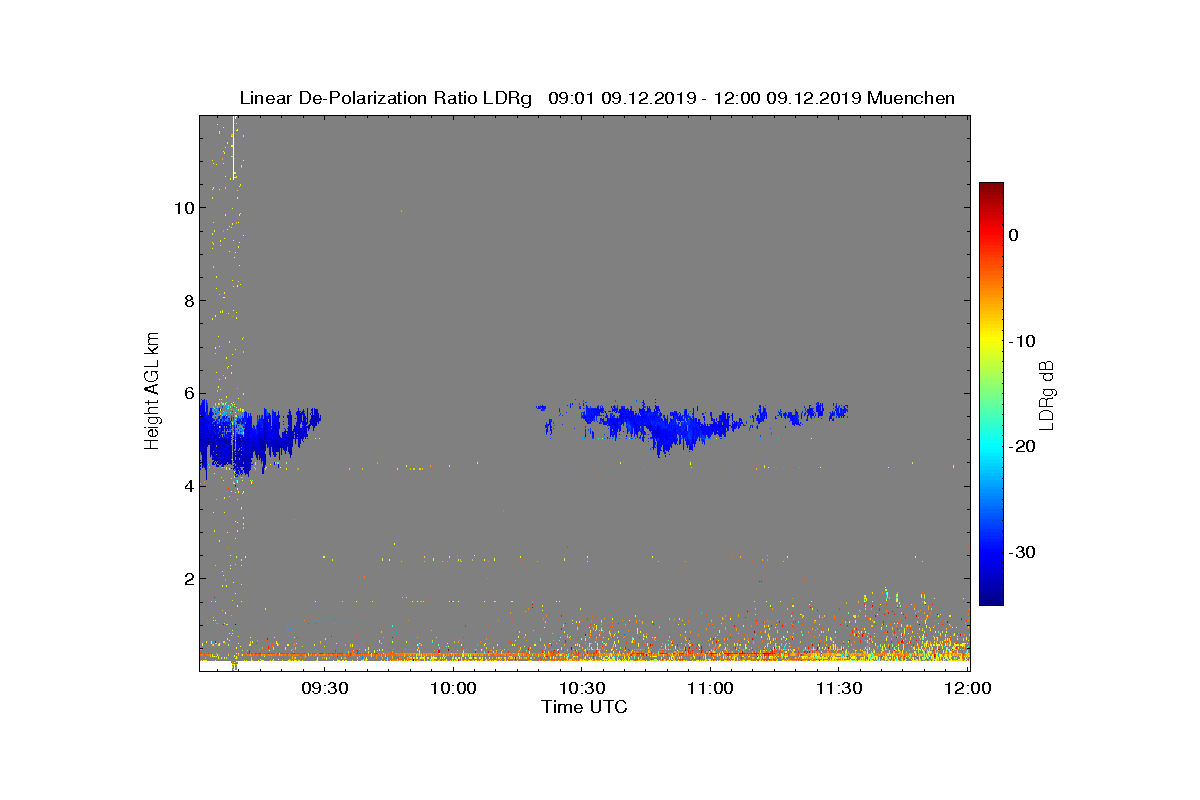Click the colorbar tick label "0"
Screen dimensions: 1200x800
point(1013,235)
